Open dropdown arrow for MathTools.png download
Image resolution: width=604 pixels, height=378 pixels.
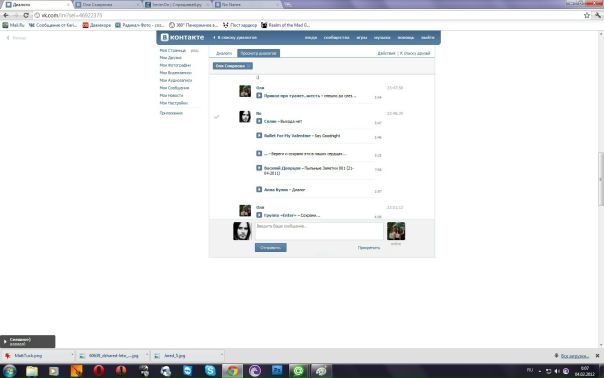[72, 355]
